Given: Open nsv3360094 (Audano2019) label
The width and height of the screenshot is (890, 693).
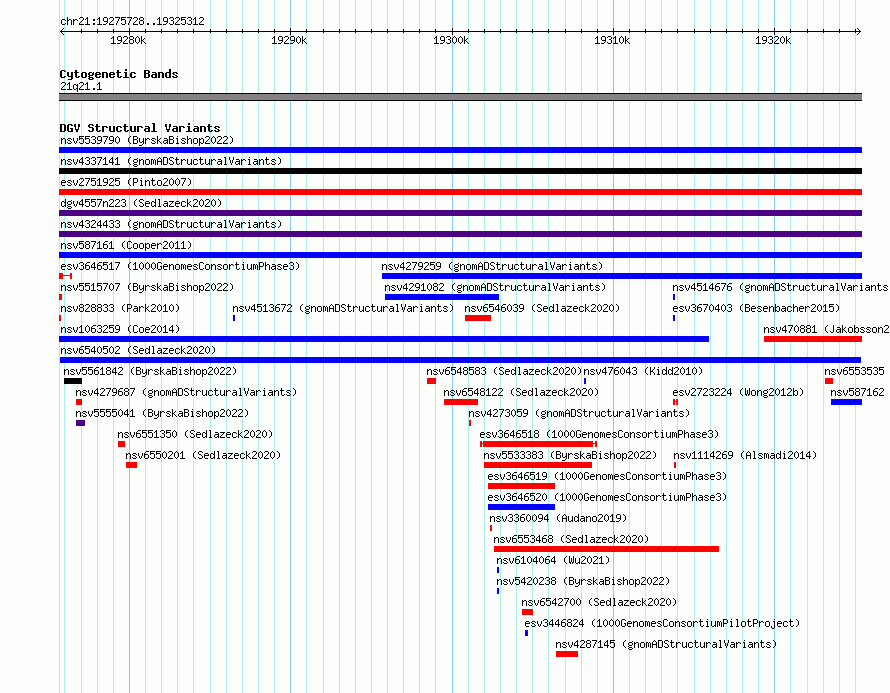Looking at the screenshot, I should point(558,518).
